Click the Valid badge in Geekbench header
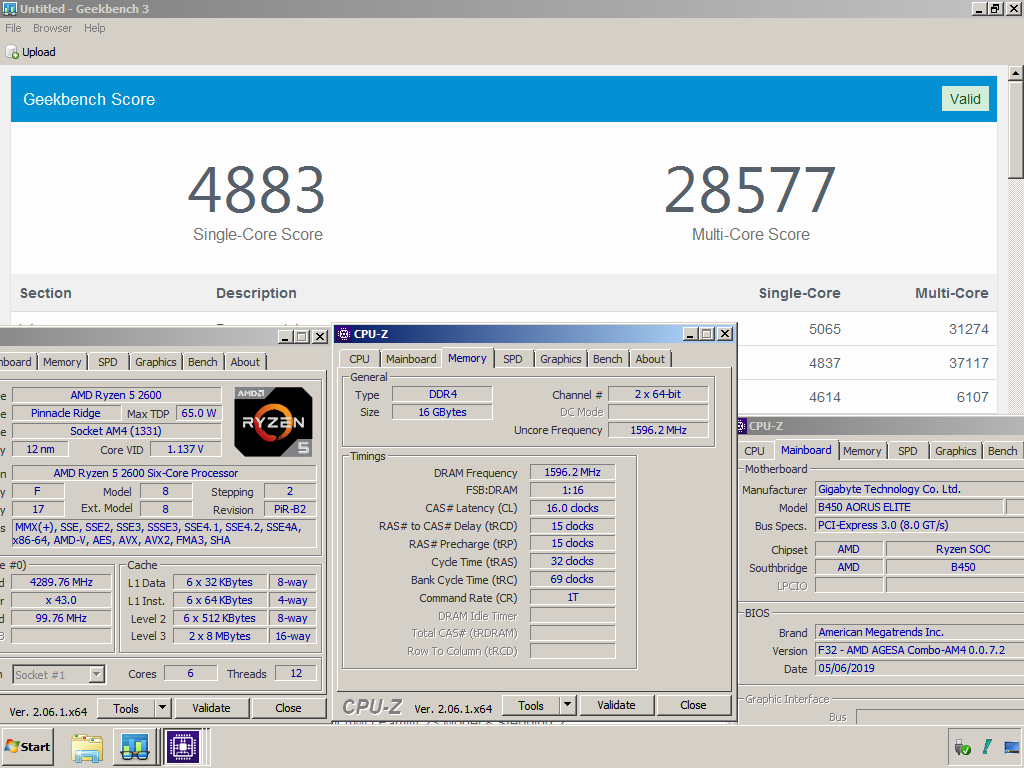 [x=965, y=99]
